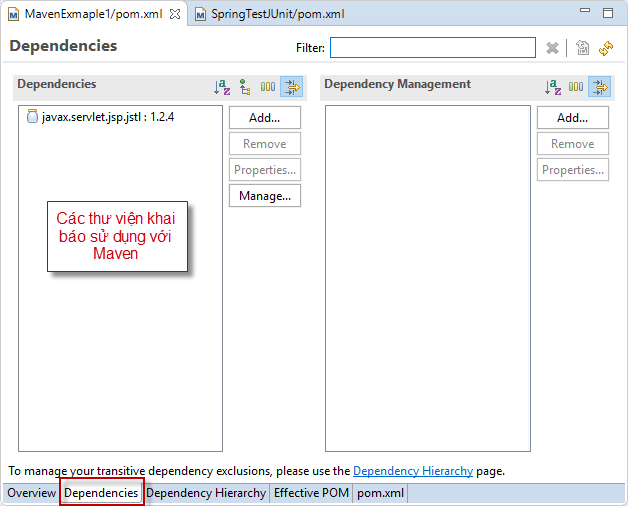Switch to the Effective POM tab
628x506 pixels.
pos(311,493)
